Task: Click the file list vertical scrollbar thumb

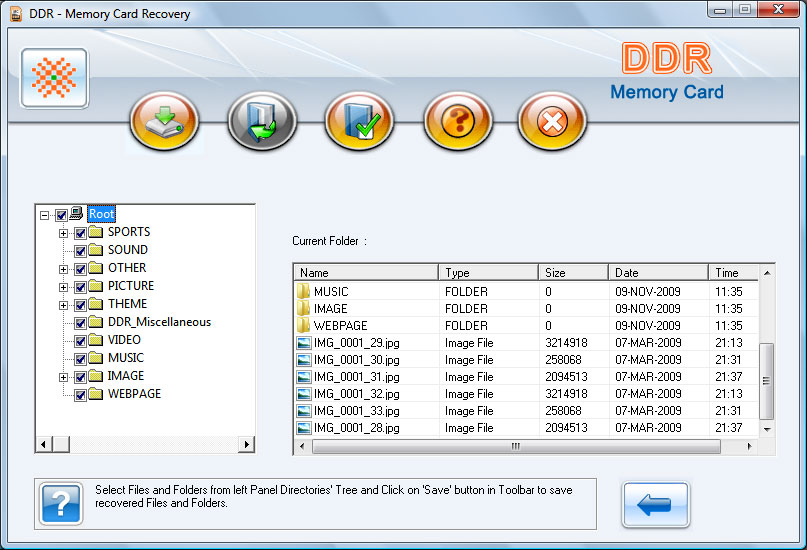Action: click(767, 381)
